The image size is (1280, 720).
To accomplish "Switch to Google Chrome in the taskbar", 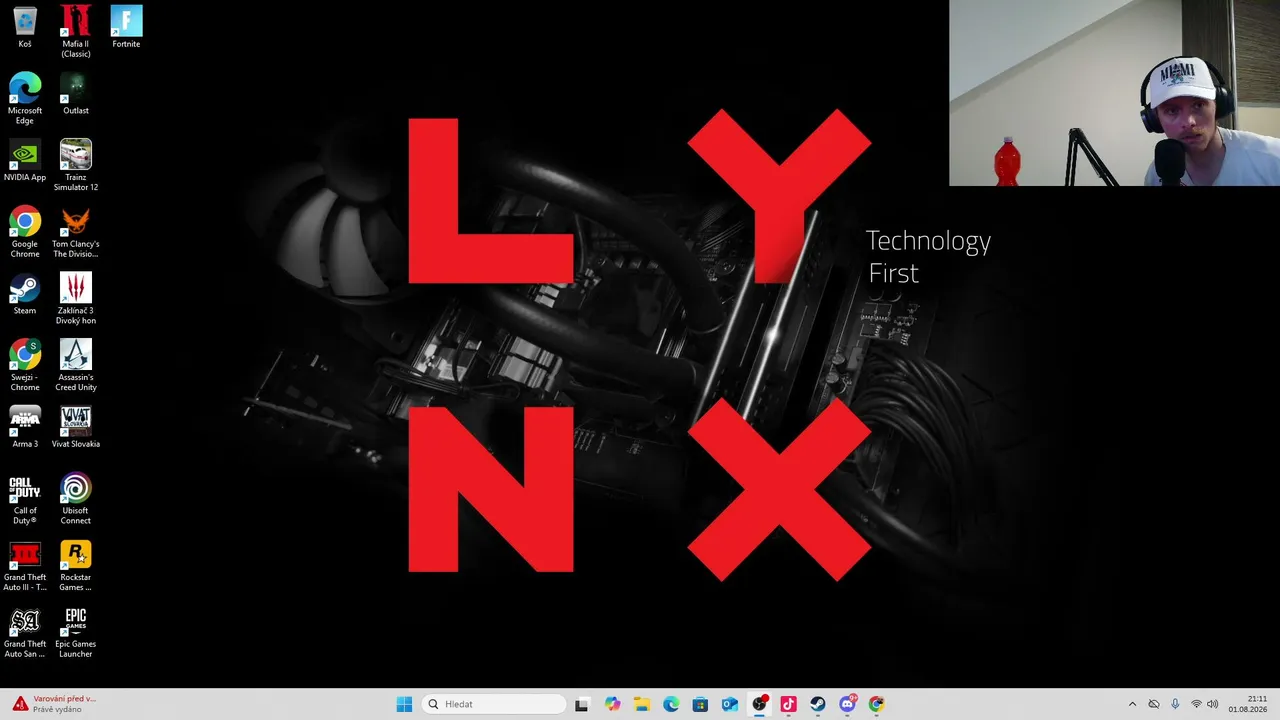I will pyautogui.click(x=877, y=704).
